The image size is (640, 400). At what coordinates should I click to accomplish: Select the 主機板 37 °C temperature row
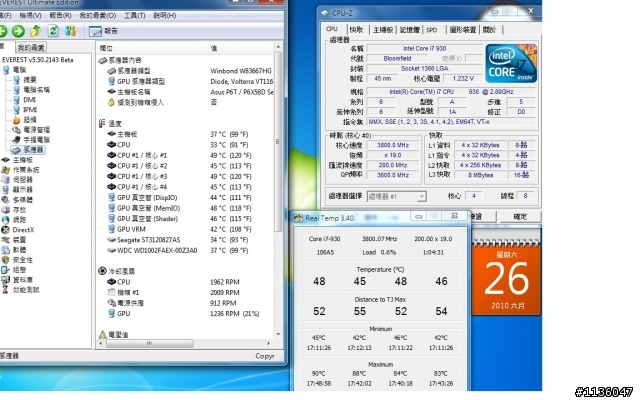185,134
